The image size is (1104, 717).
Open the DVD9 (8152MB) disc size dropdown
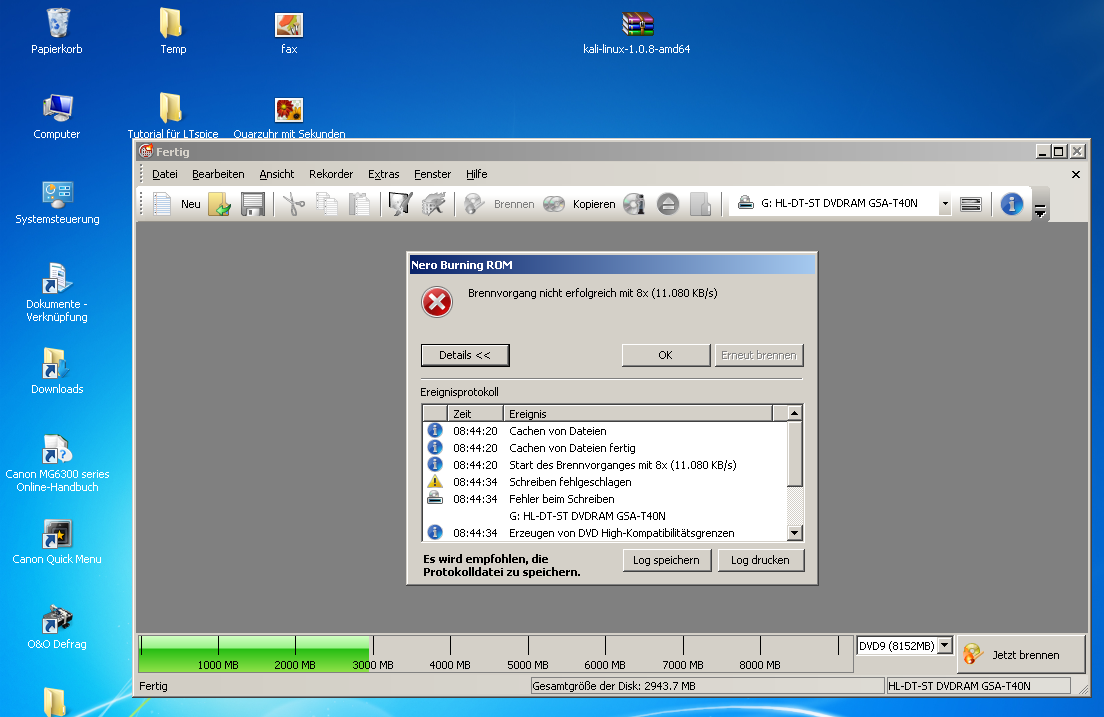[x=945, y=645]
